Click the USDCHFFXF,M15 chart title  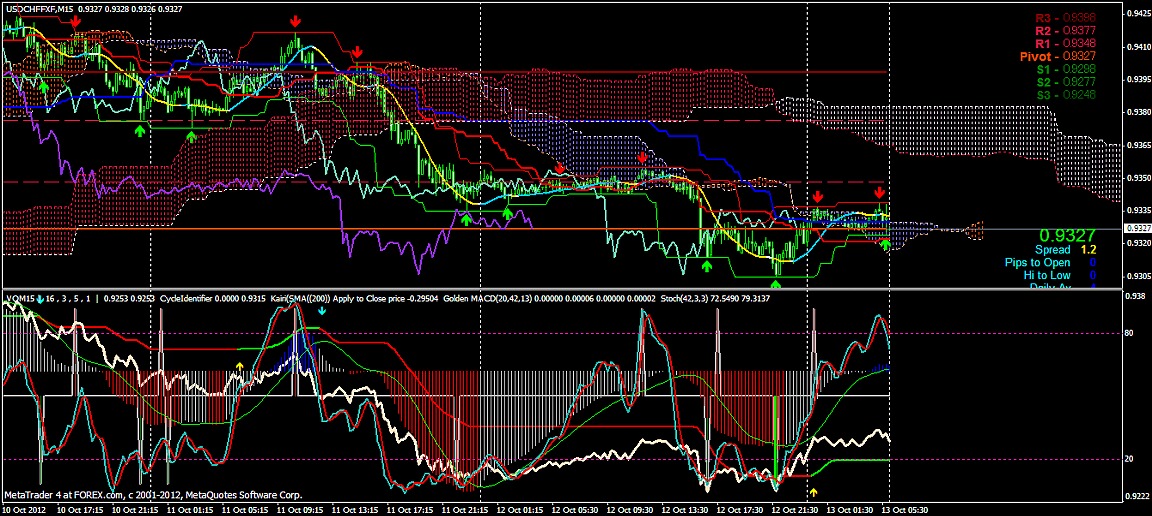coord(38,8)
